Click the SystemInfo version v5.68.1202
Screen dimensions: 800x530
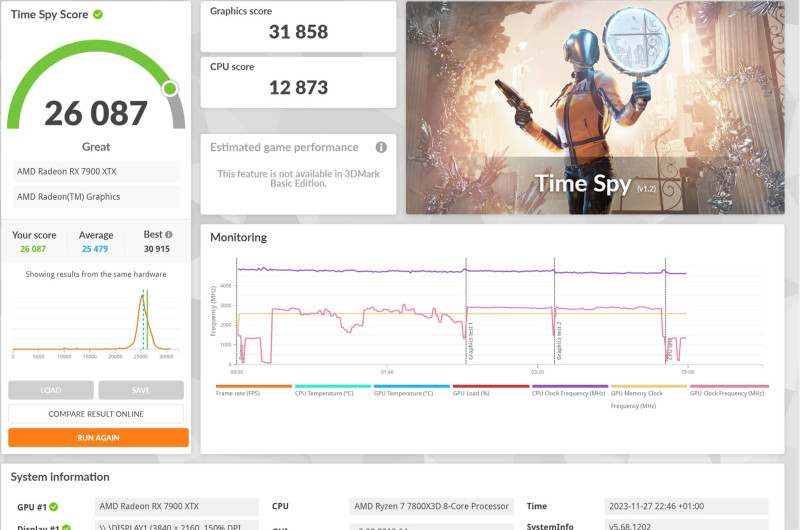(686, 525)
